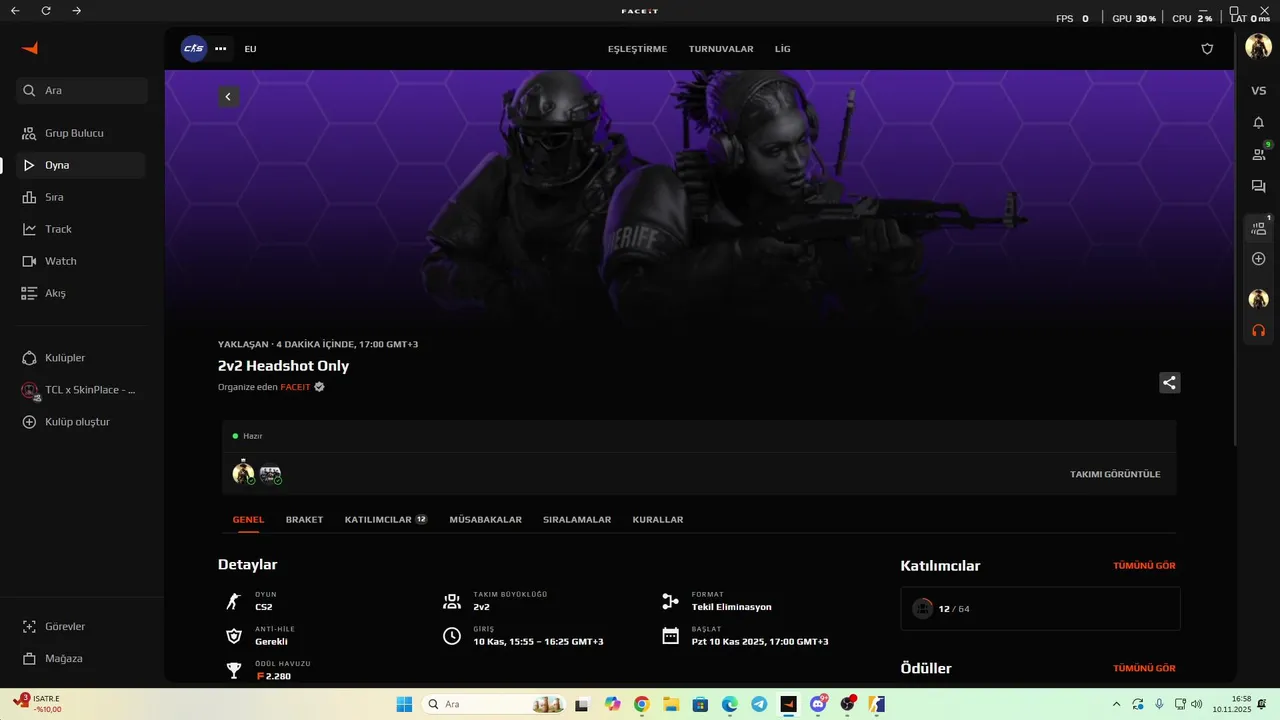Click TAKIMI GÖRÜNTÜLE button

point(1115,474)
